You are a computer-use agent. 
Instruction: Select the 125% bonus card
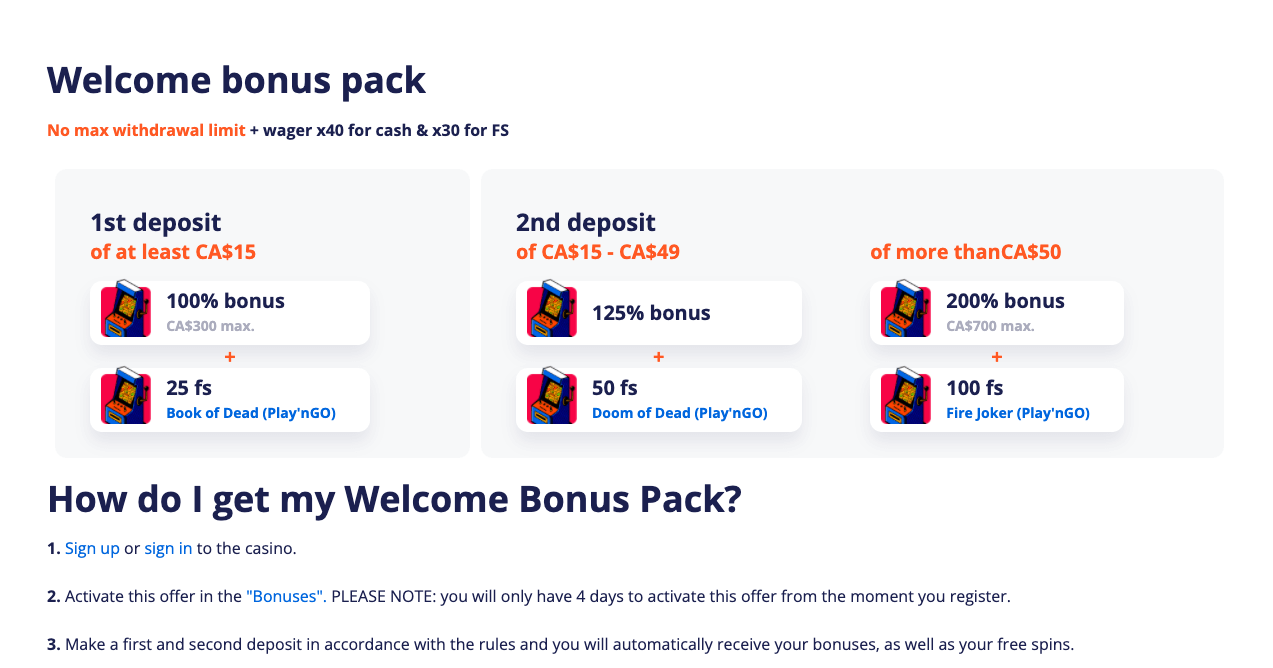coord(659,313)
